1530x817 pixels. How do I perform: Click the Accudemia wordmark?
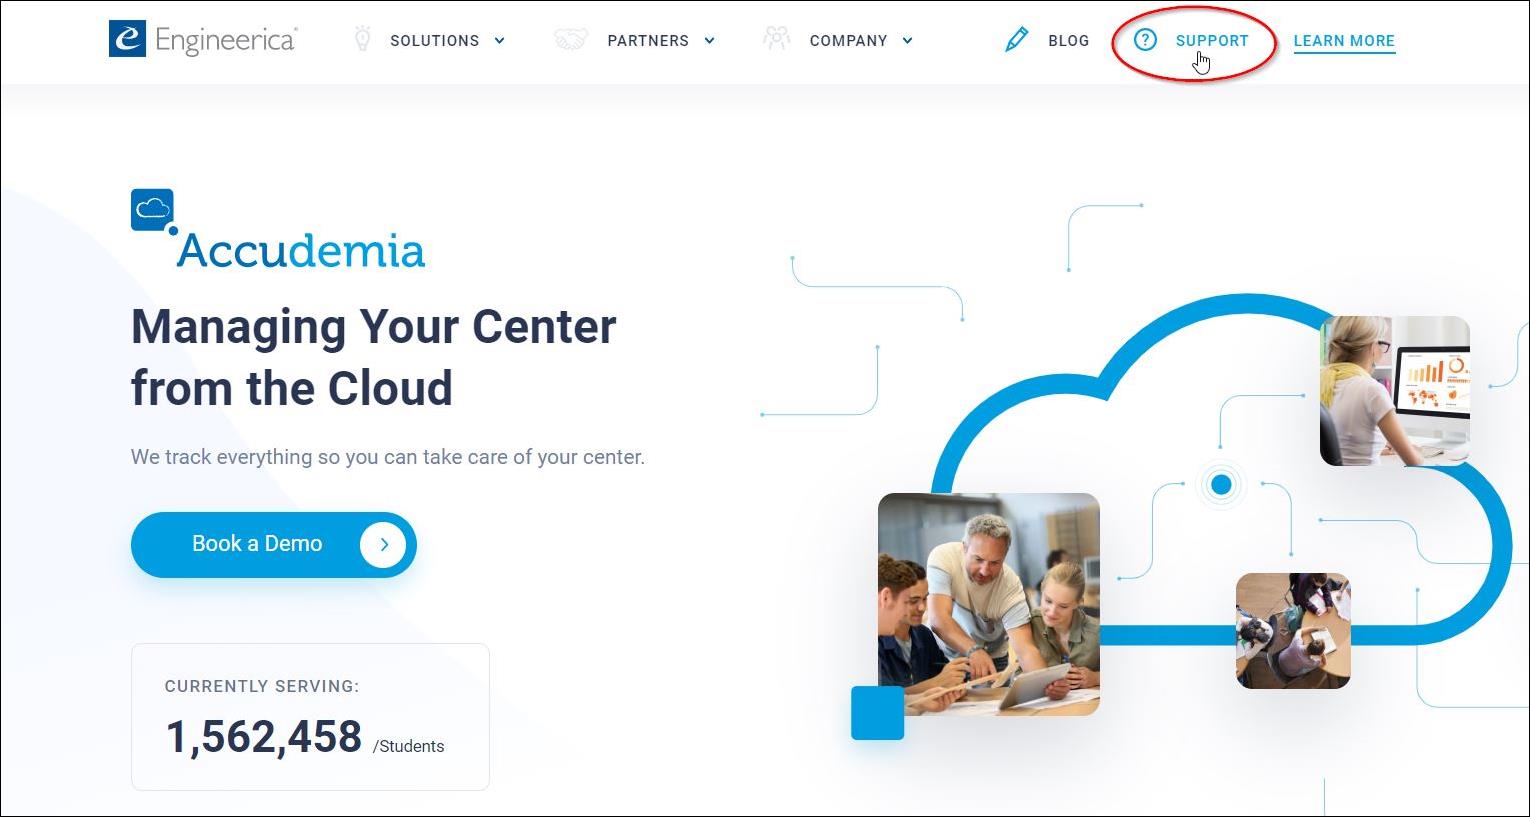301,251
